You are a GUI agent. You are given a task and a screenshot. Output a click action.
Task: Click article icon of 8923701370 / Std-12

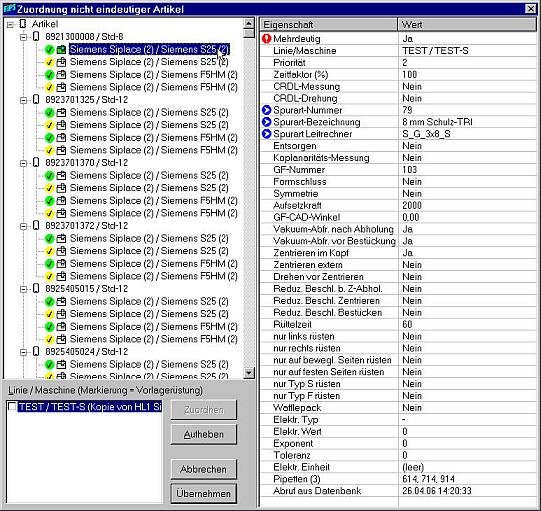point(36,163)
